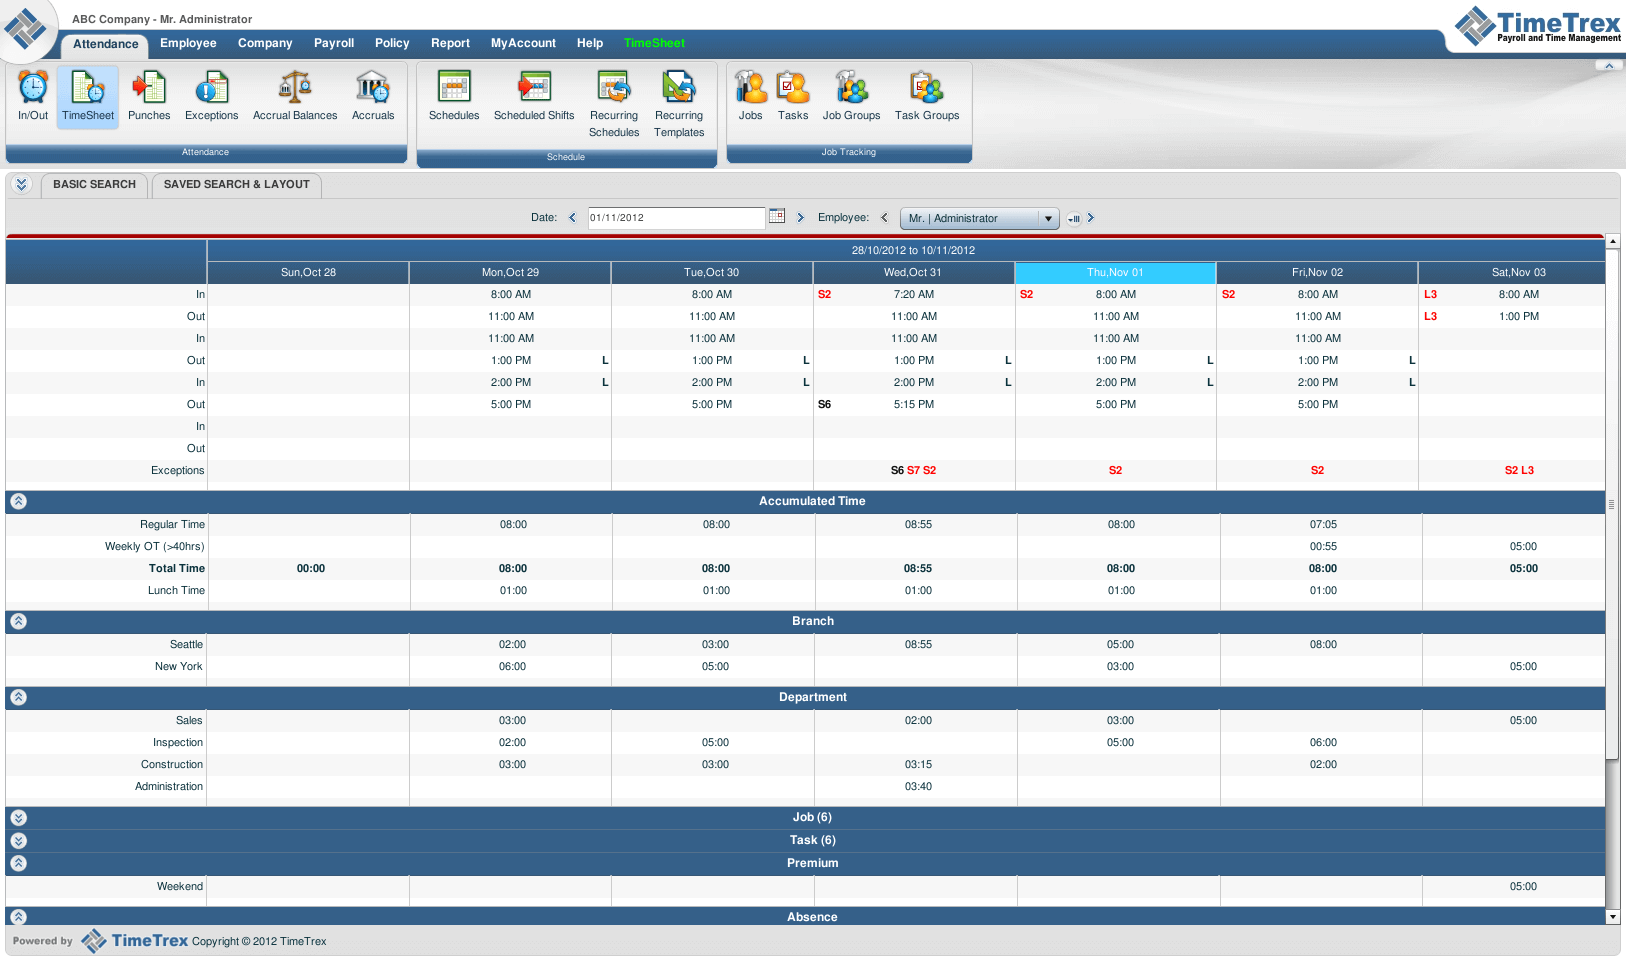Open the Task Groups icon
This screenshot has height=966, width=1626.
point(926,89)
